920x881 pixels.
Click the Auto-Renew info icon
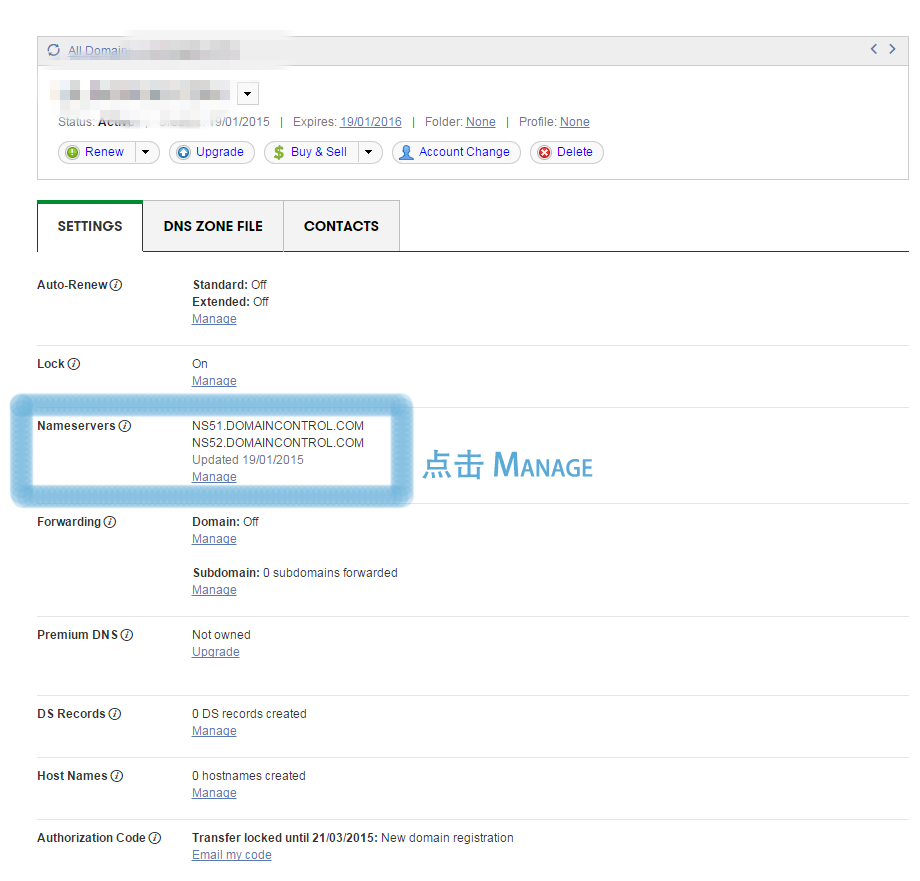[116, 285]
